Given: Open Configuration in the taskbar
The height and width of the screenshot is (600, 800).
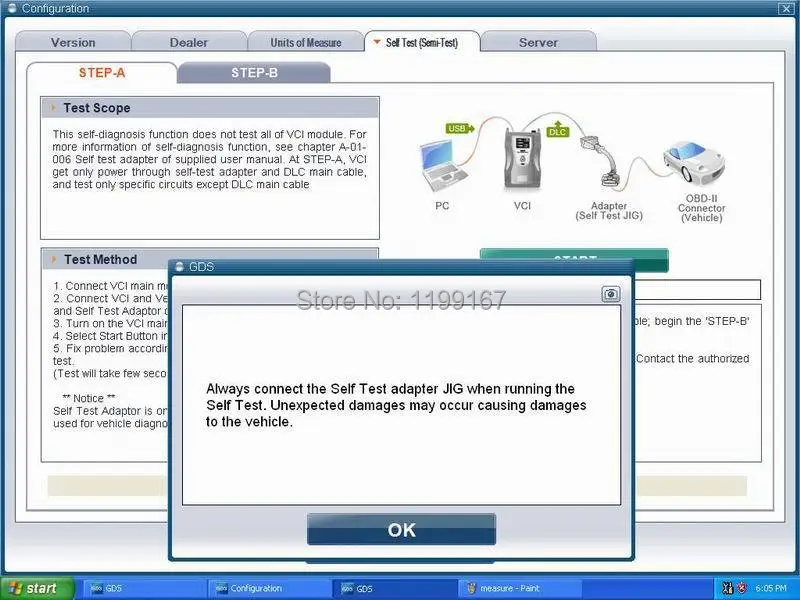Looking at the screenshot, I should tap(269, 588).
